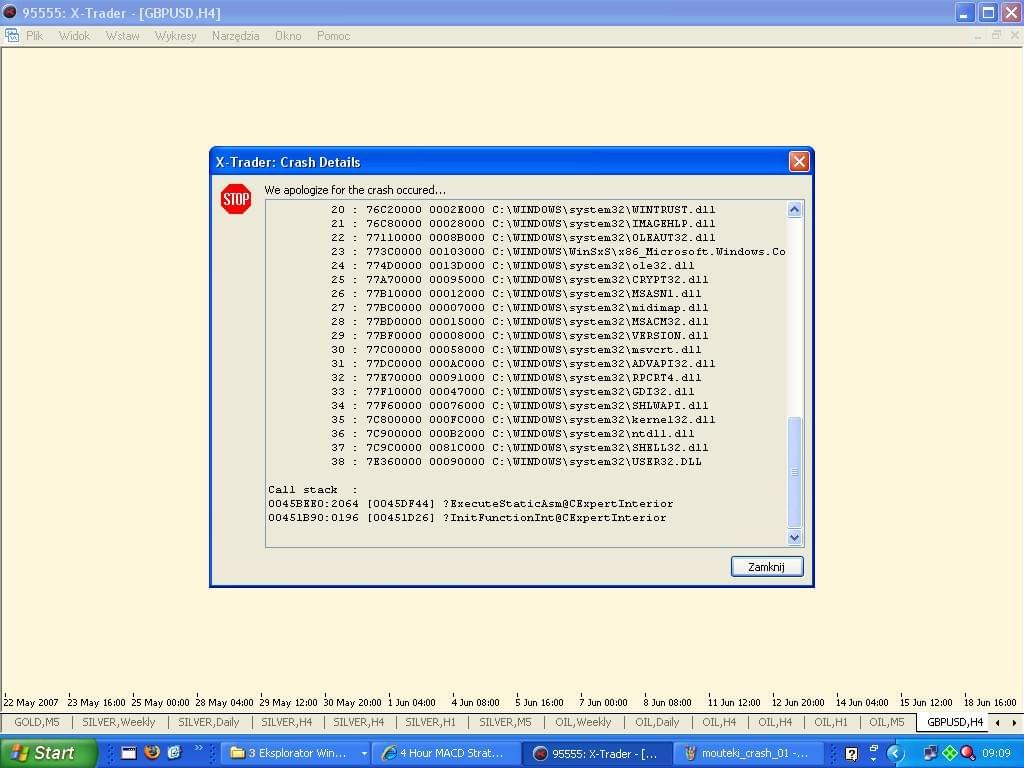Expand the quick launch overflow chevron

pos(198,748)
